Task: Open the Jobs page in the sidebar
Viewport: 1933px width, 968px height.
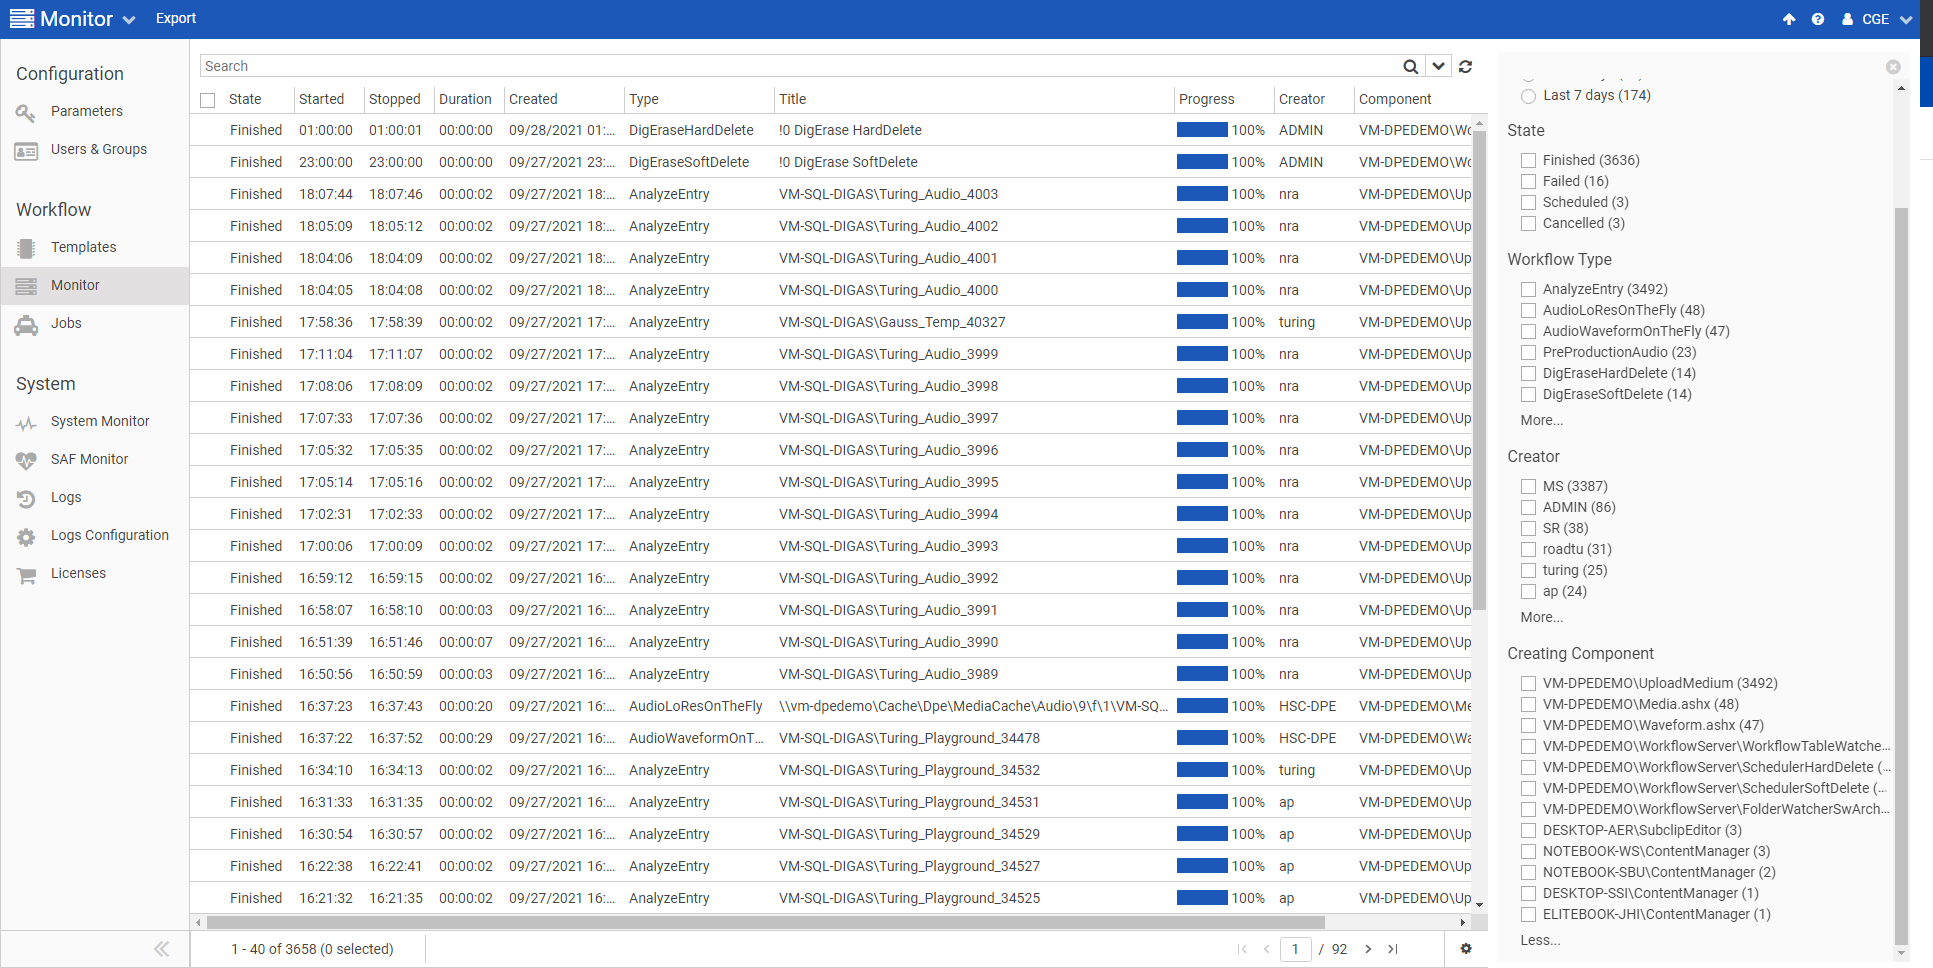Action: (66, 323)
